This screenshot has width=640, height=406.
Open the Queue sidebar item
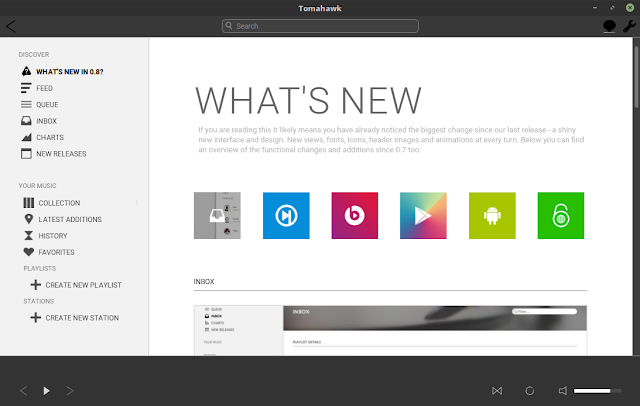click(x=47, y=104)
